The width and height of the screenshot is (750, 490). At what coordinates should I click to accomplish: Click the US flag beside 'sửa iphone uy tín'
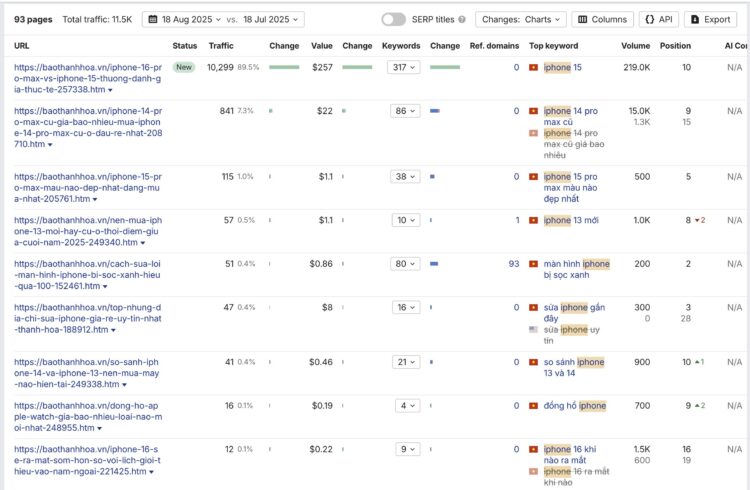[533, 329]
